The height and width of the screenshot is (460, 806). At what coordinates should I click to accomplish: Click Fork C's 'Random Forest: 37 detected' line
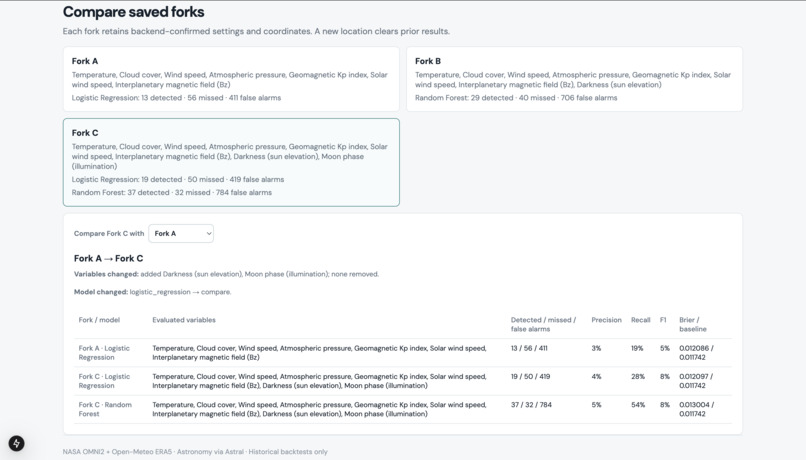click(172, 192)
